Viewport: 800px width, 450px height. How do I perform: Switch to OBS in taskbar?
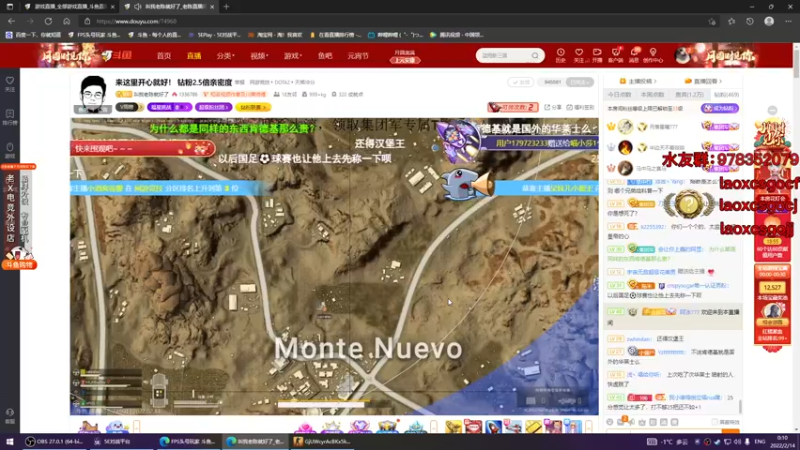click(57, 441)
